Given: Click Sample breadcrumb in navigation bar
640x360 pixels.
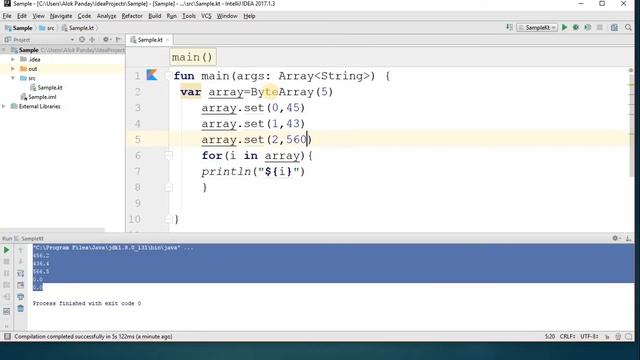Looking at the screenshot, I should pyautogui.click(x=18, y=28).
